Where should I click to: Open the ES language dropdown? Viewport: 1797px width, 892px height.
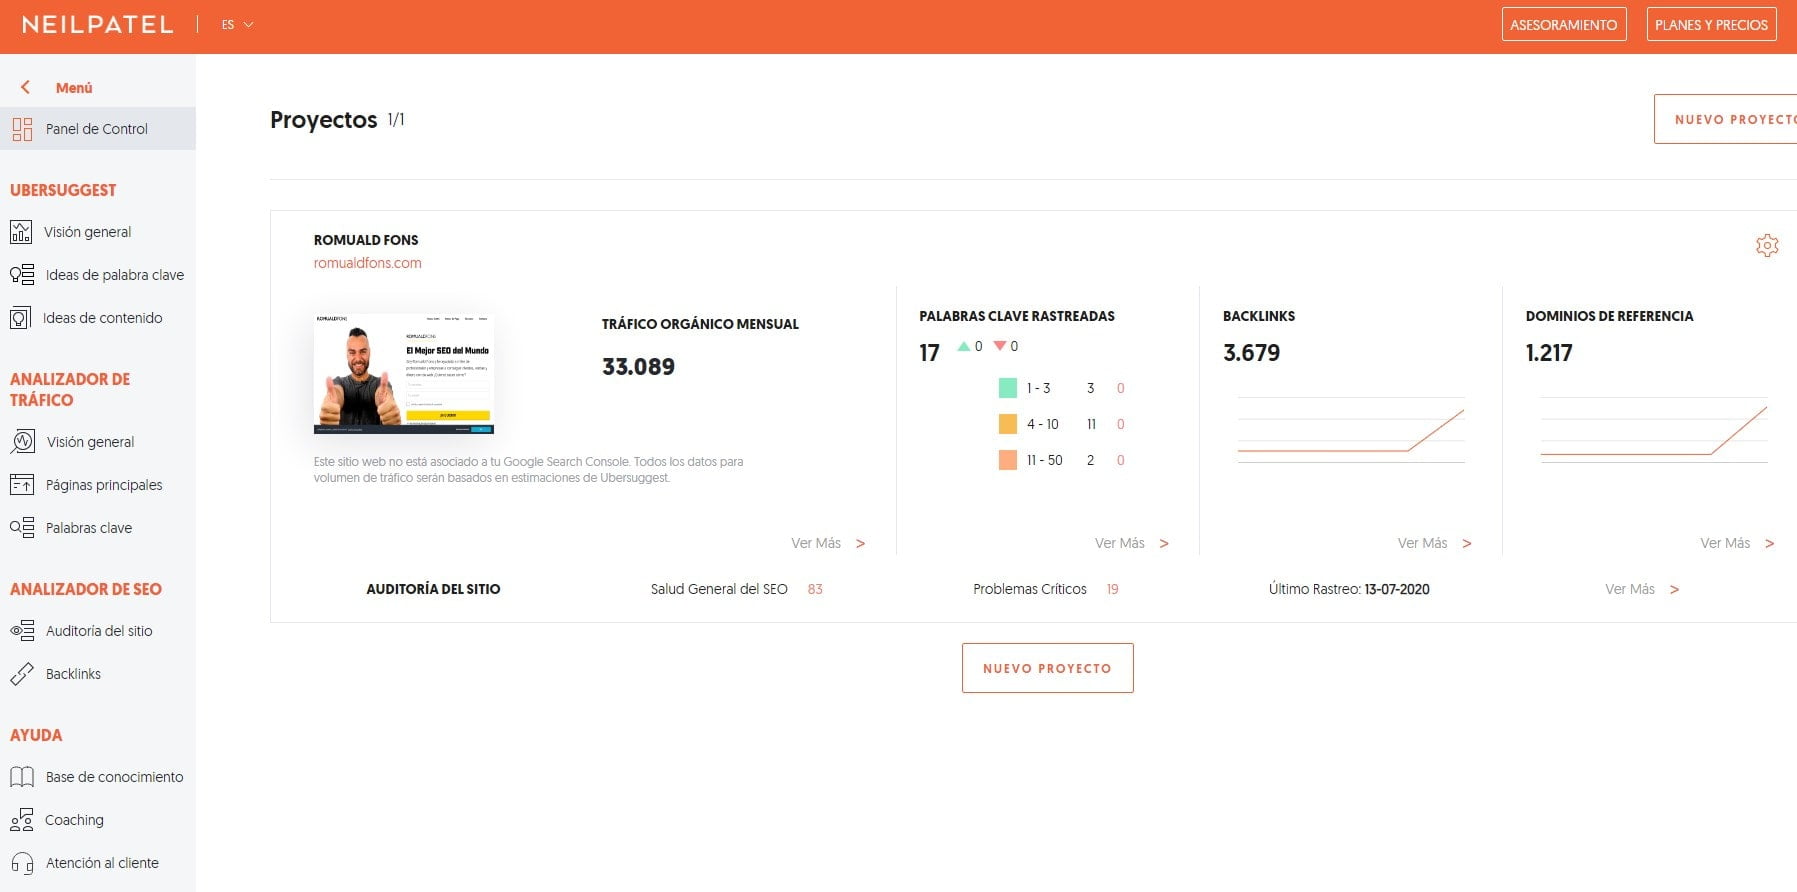[237, 25]
